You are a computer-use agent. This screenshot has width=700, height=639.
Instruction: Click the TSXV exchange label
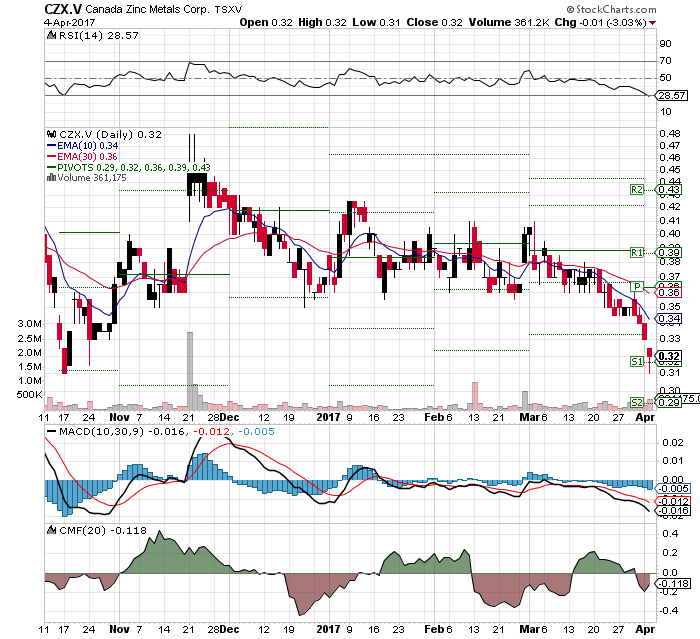(228, 10)
